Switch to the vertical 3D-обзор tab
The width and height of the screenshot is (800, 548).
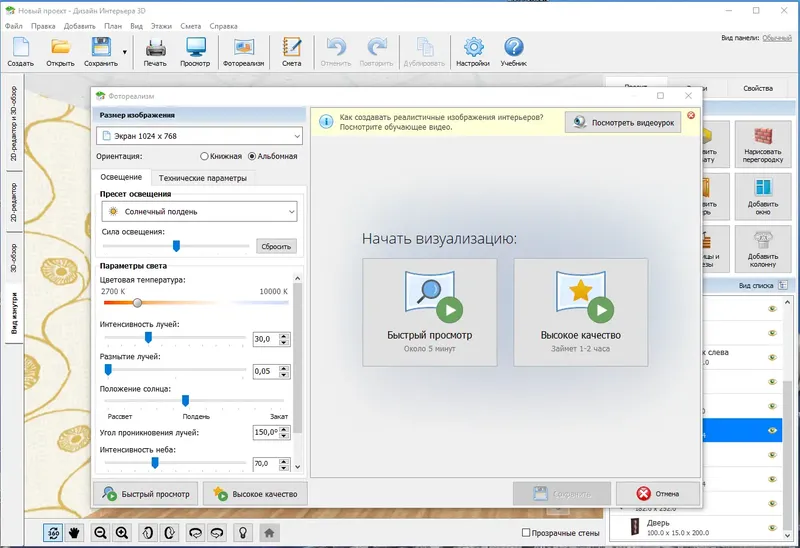point(14,258)
